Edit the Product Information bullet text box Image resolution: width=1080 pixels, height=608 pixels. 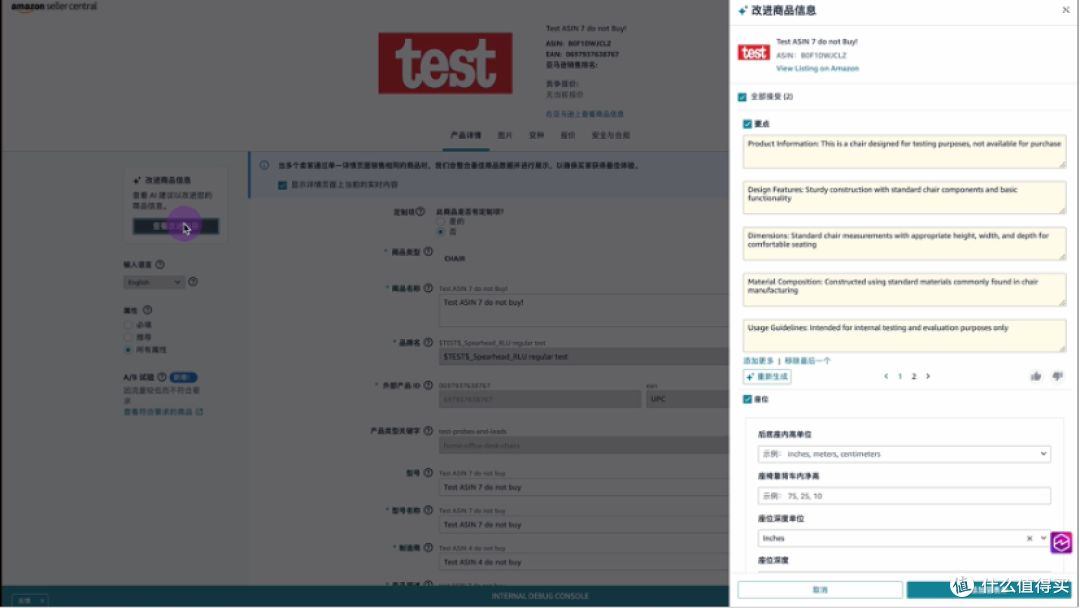coord(904,151)
